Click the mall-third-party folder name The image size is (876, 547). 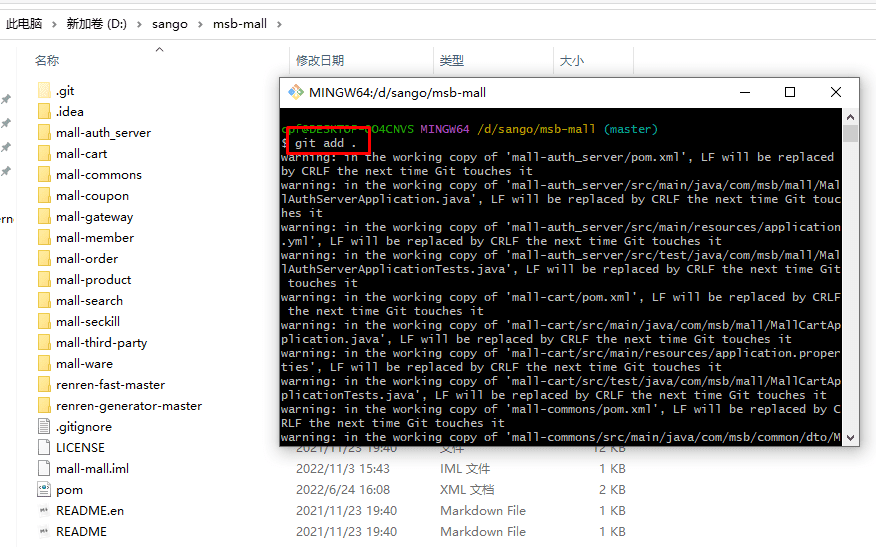pyautogui.click(x=102, y=343)
